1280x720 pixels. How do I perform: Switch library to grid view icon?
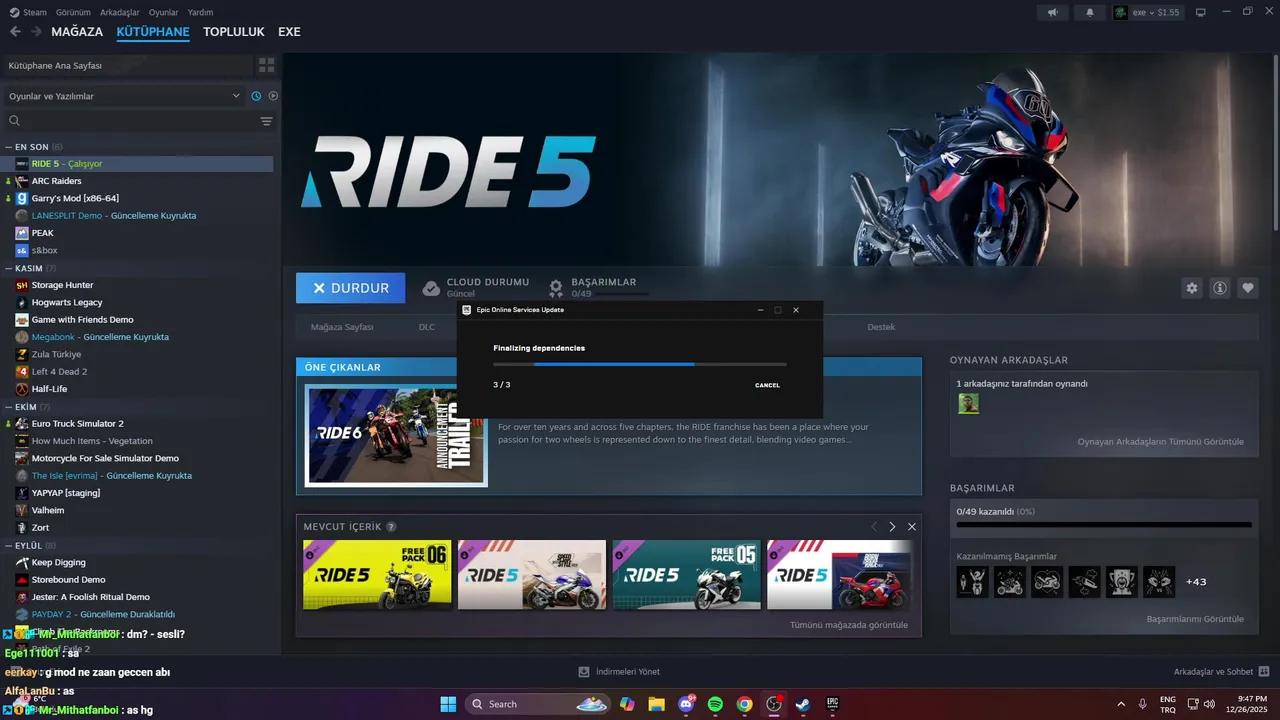[266, 65]
